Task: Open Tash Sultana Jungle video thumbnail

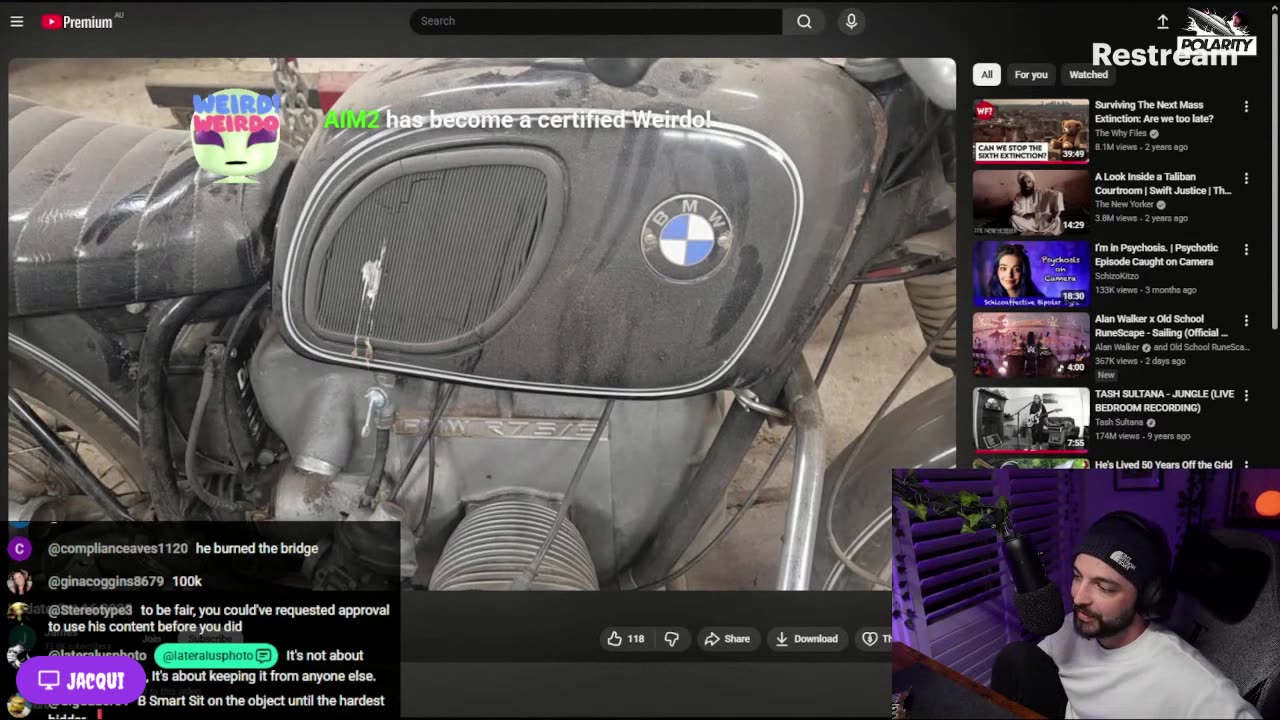Action: pos(1031,420)
